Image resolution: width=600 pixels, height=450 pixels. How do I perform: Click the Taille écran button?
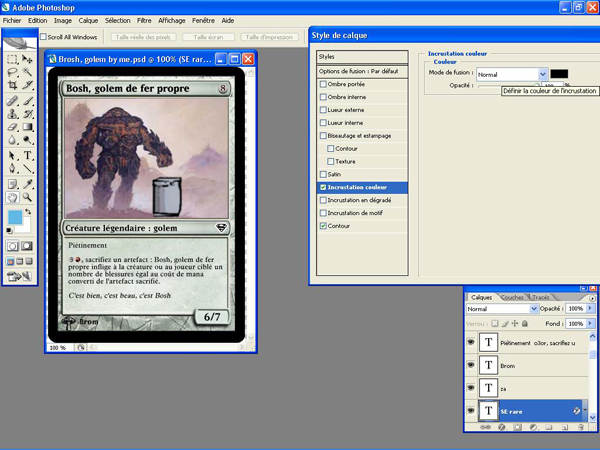[208, 37]
